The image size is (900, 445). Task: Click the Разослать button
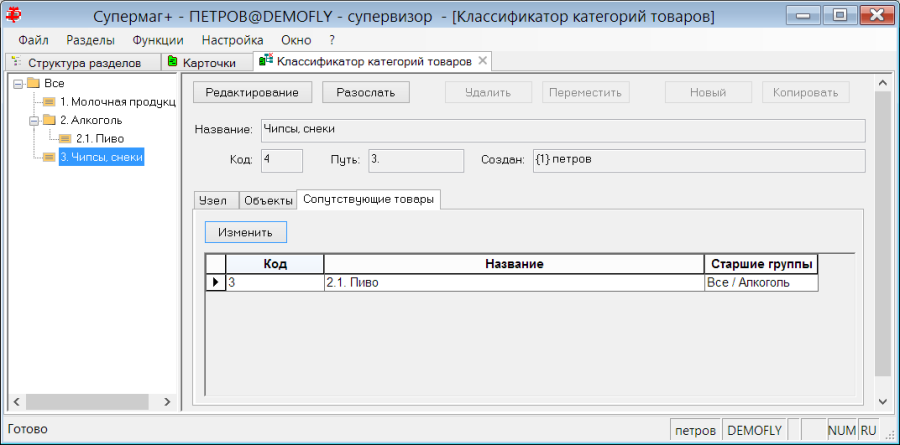[366, 92]
